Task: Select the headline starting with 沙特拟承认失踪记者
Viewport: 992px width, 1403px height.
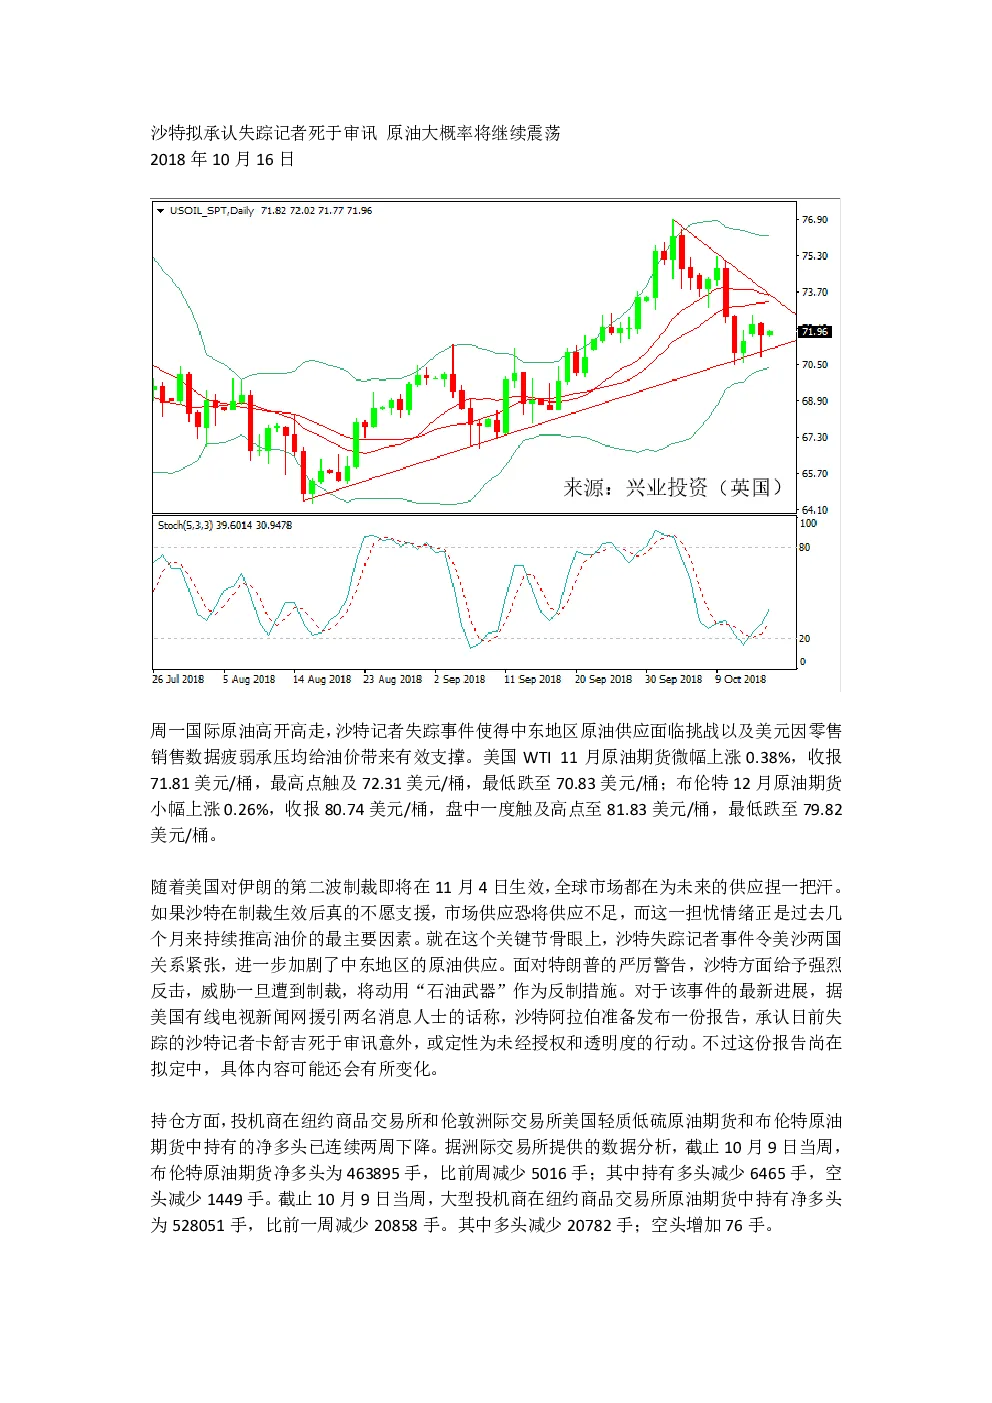Action: [355, 133]
